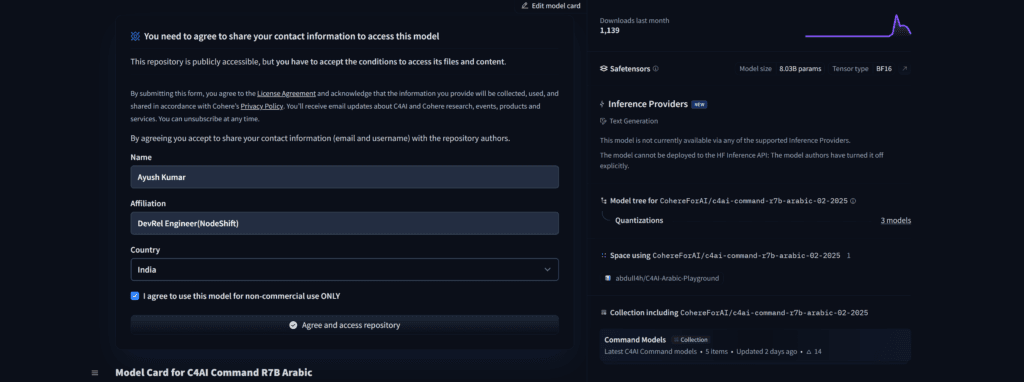
Task: Click the gated-model icon beside the heading
Action: [x=135, y=37]
